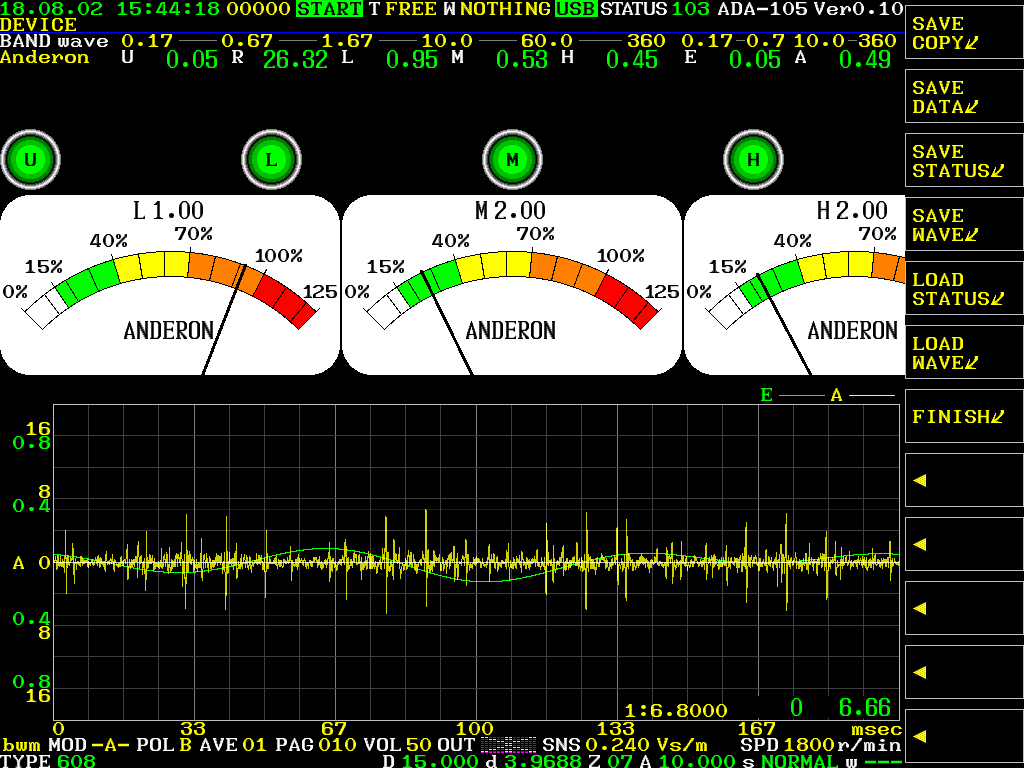Viewport: 1024px width, 768px height.
Task: Click the green U band indicator lamp
Action: (30, 159)
